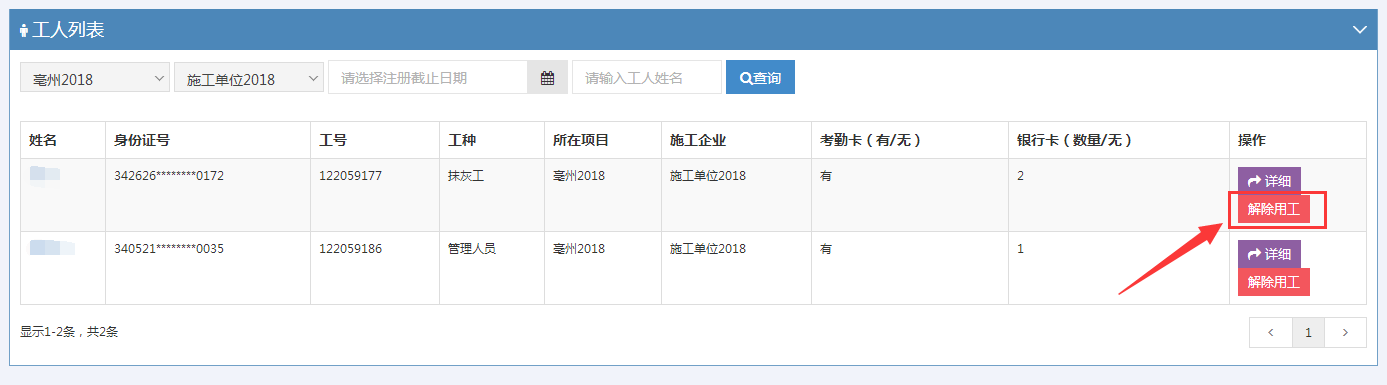Click 解除用工 for worker 122059177
This screenshot has width=1387, height=385.
(x=1273, y=209)
